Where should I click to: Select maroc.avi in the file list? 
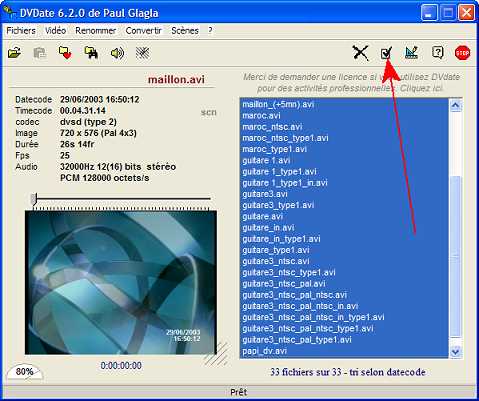(344, 116)
